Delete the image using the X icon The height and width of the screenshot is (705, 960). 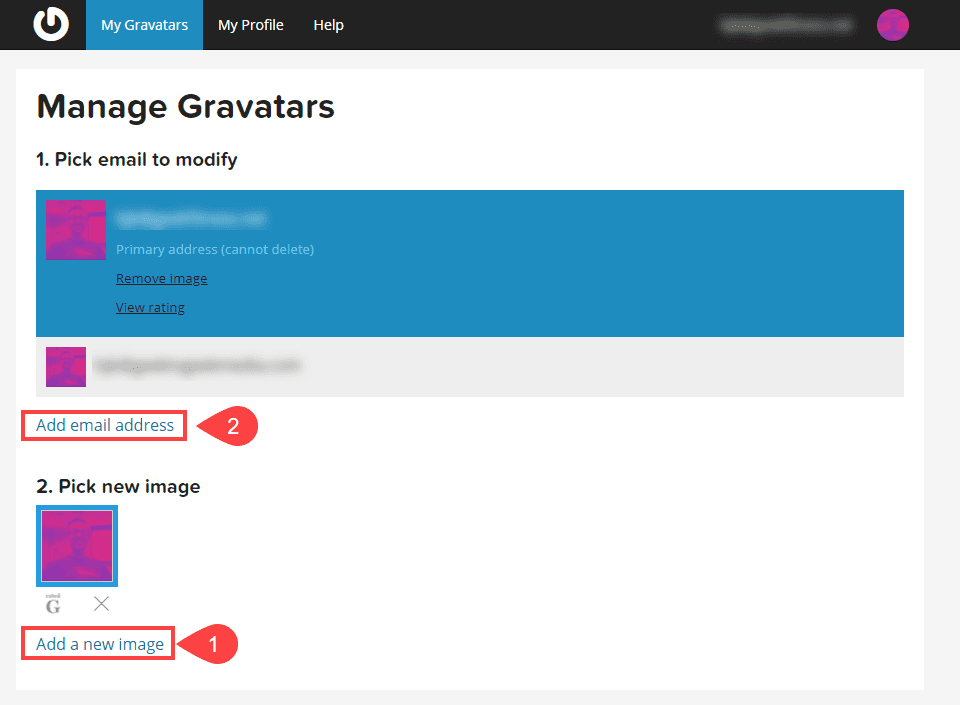coord(100,603)
